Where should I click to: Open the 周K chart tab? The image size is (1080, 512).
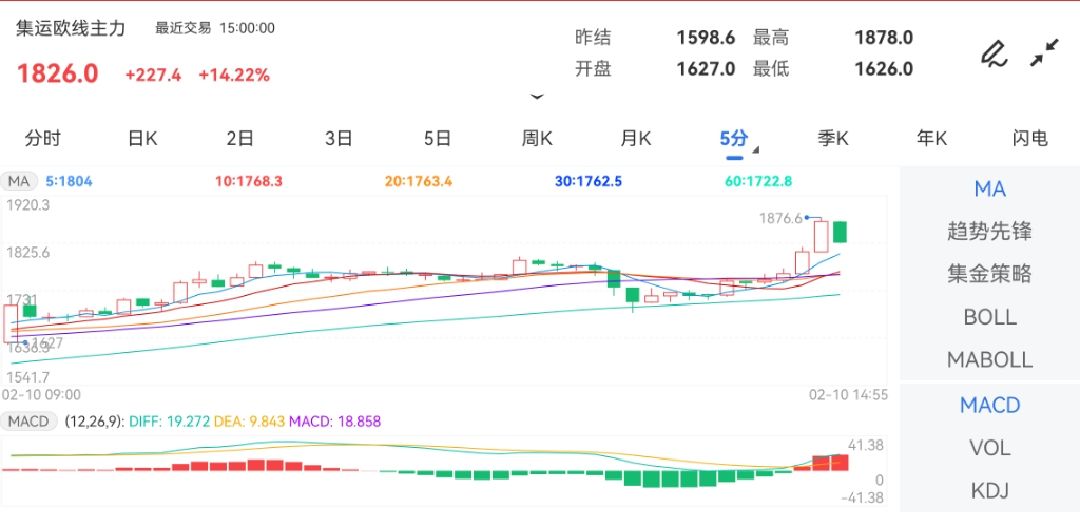coord(537,139)
